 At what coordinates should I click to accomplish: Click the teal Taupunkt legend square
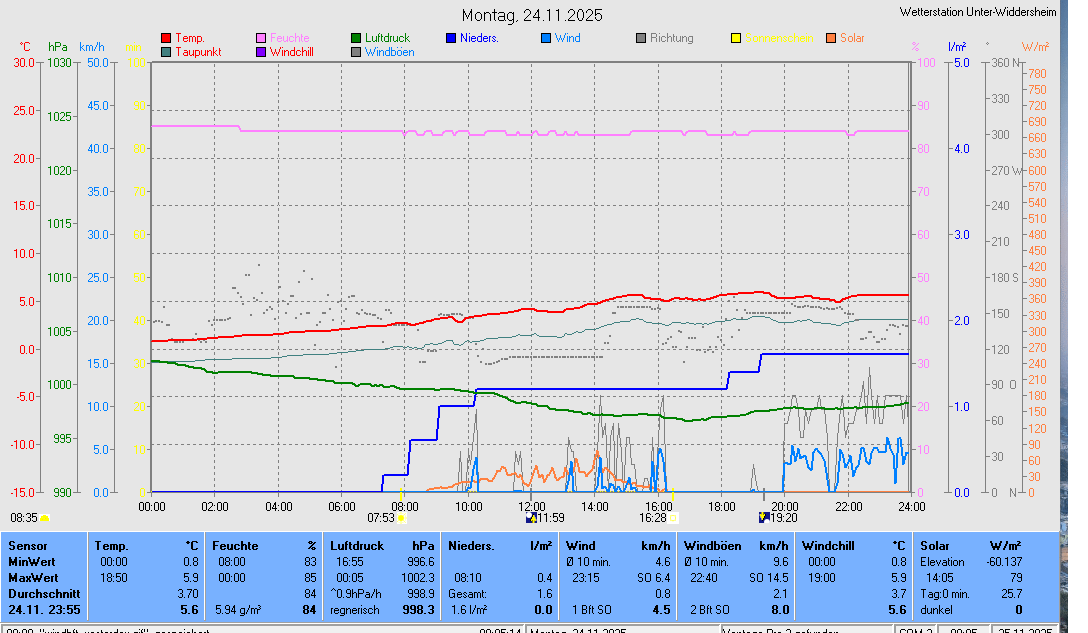(166, 51)
